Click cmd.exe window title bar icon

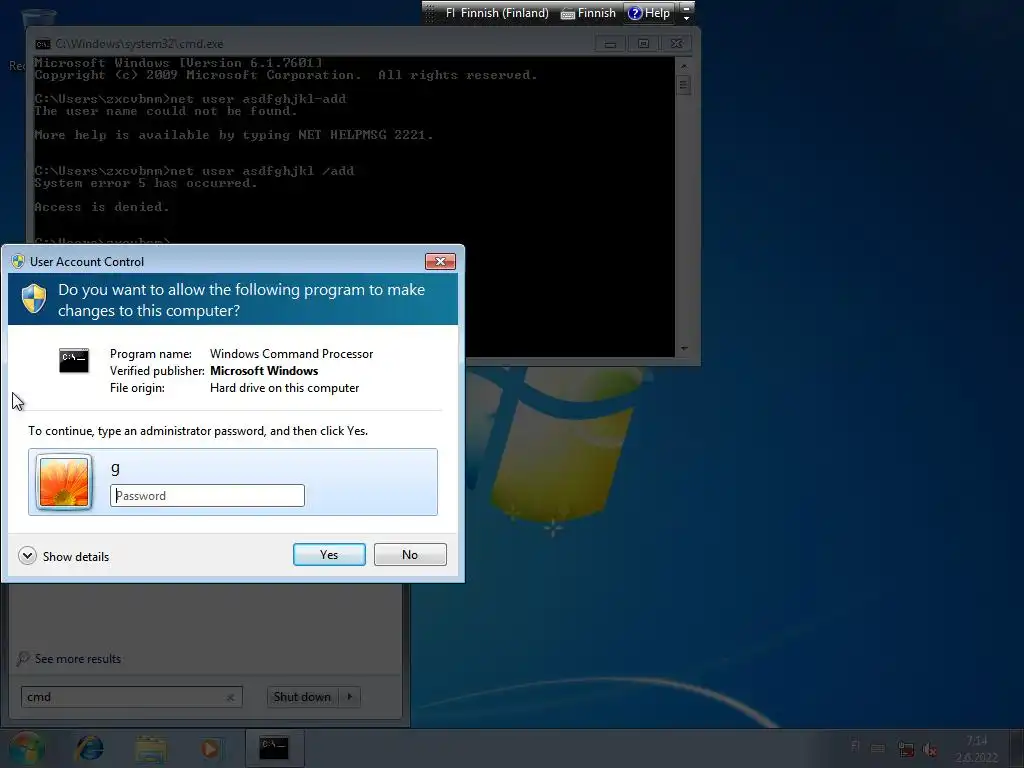(x=43, y=44)
